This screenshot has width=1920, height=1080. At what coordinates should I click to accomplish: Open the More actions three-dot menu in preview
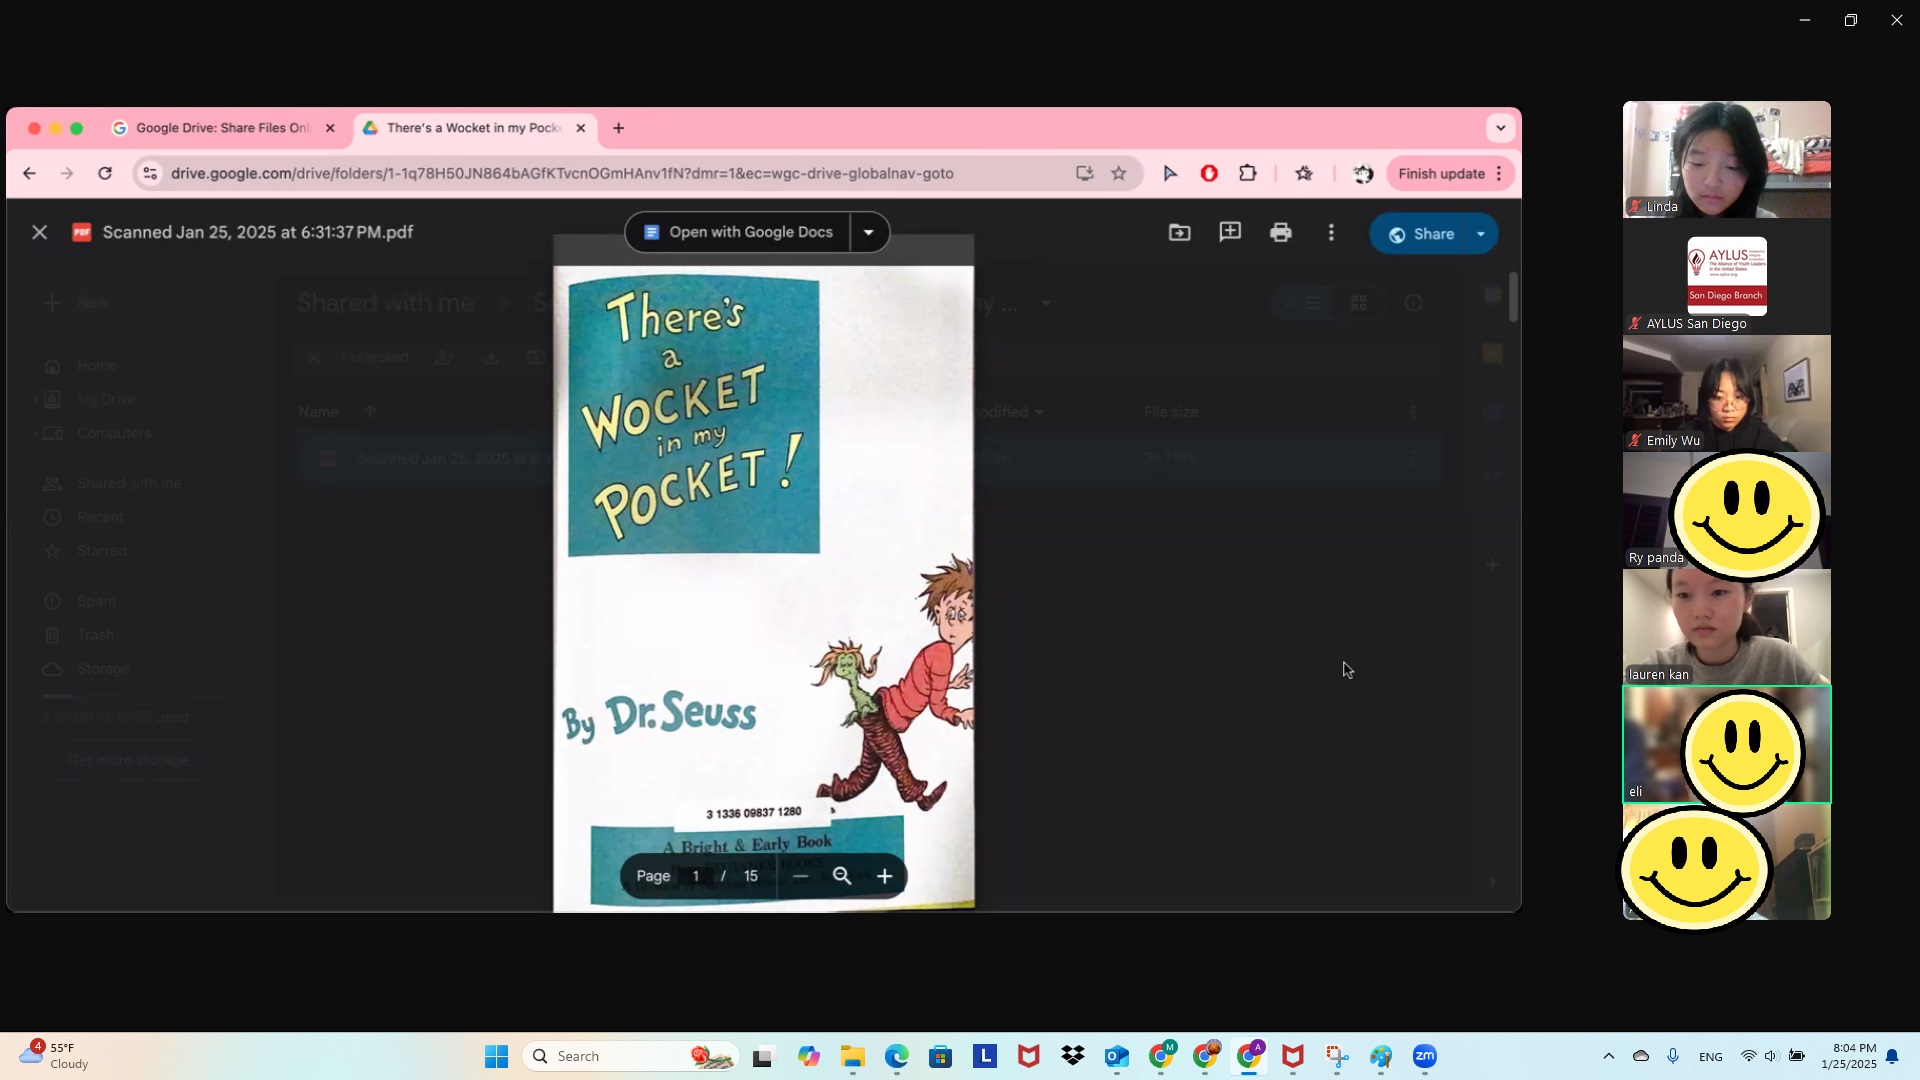1331,232
